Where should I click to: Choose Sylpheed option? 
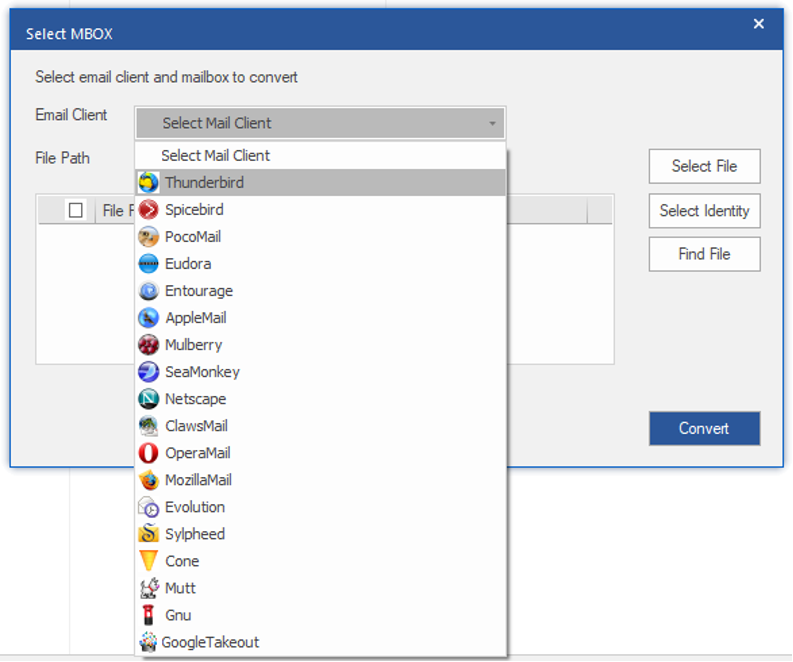click(x=320, y=534)
